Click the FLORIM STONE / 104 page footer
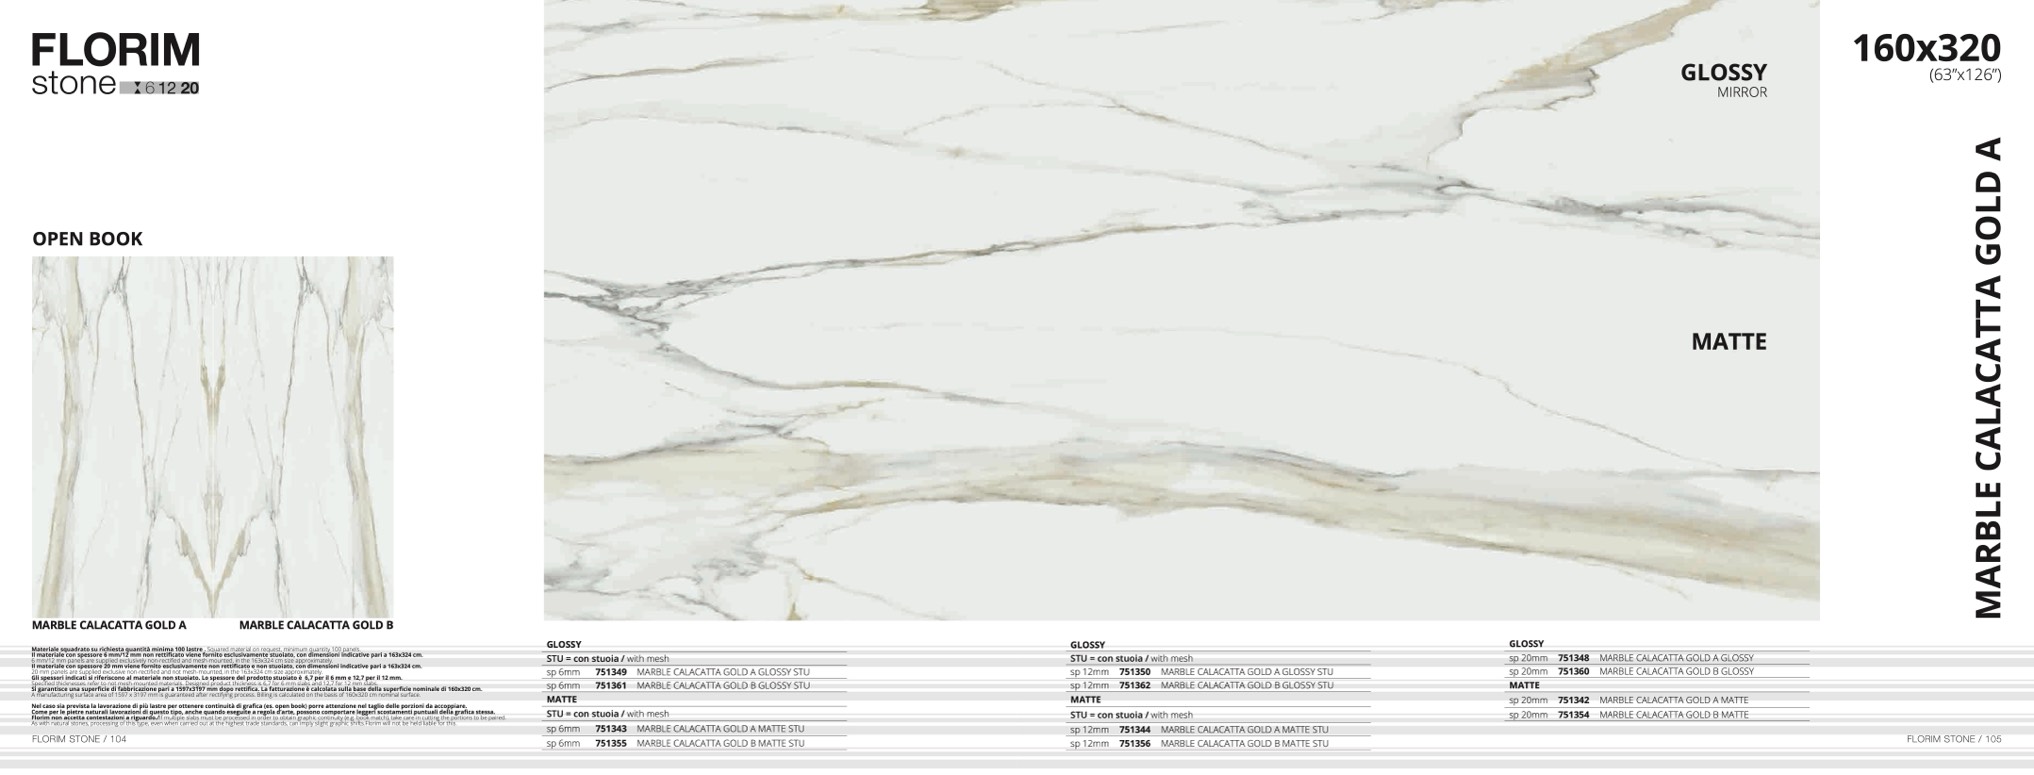Screen dimensions: 2034x775 (79, 739)
